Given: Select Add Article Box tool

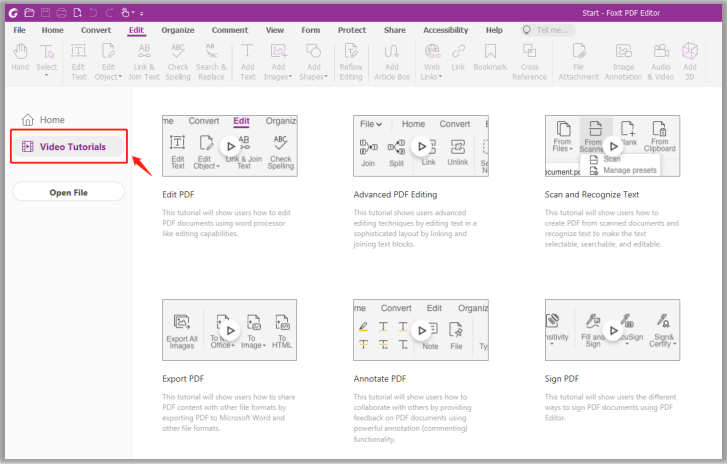Looking at the screenshot, I should [392, 62].
